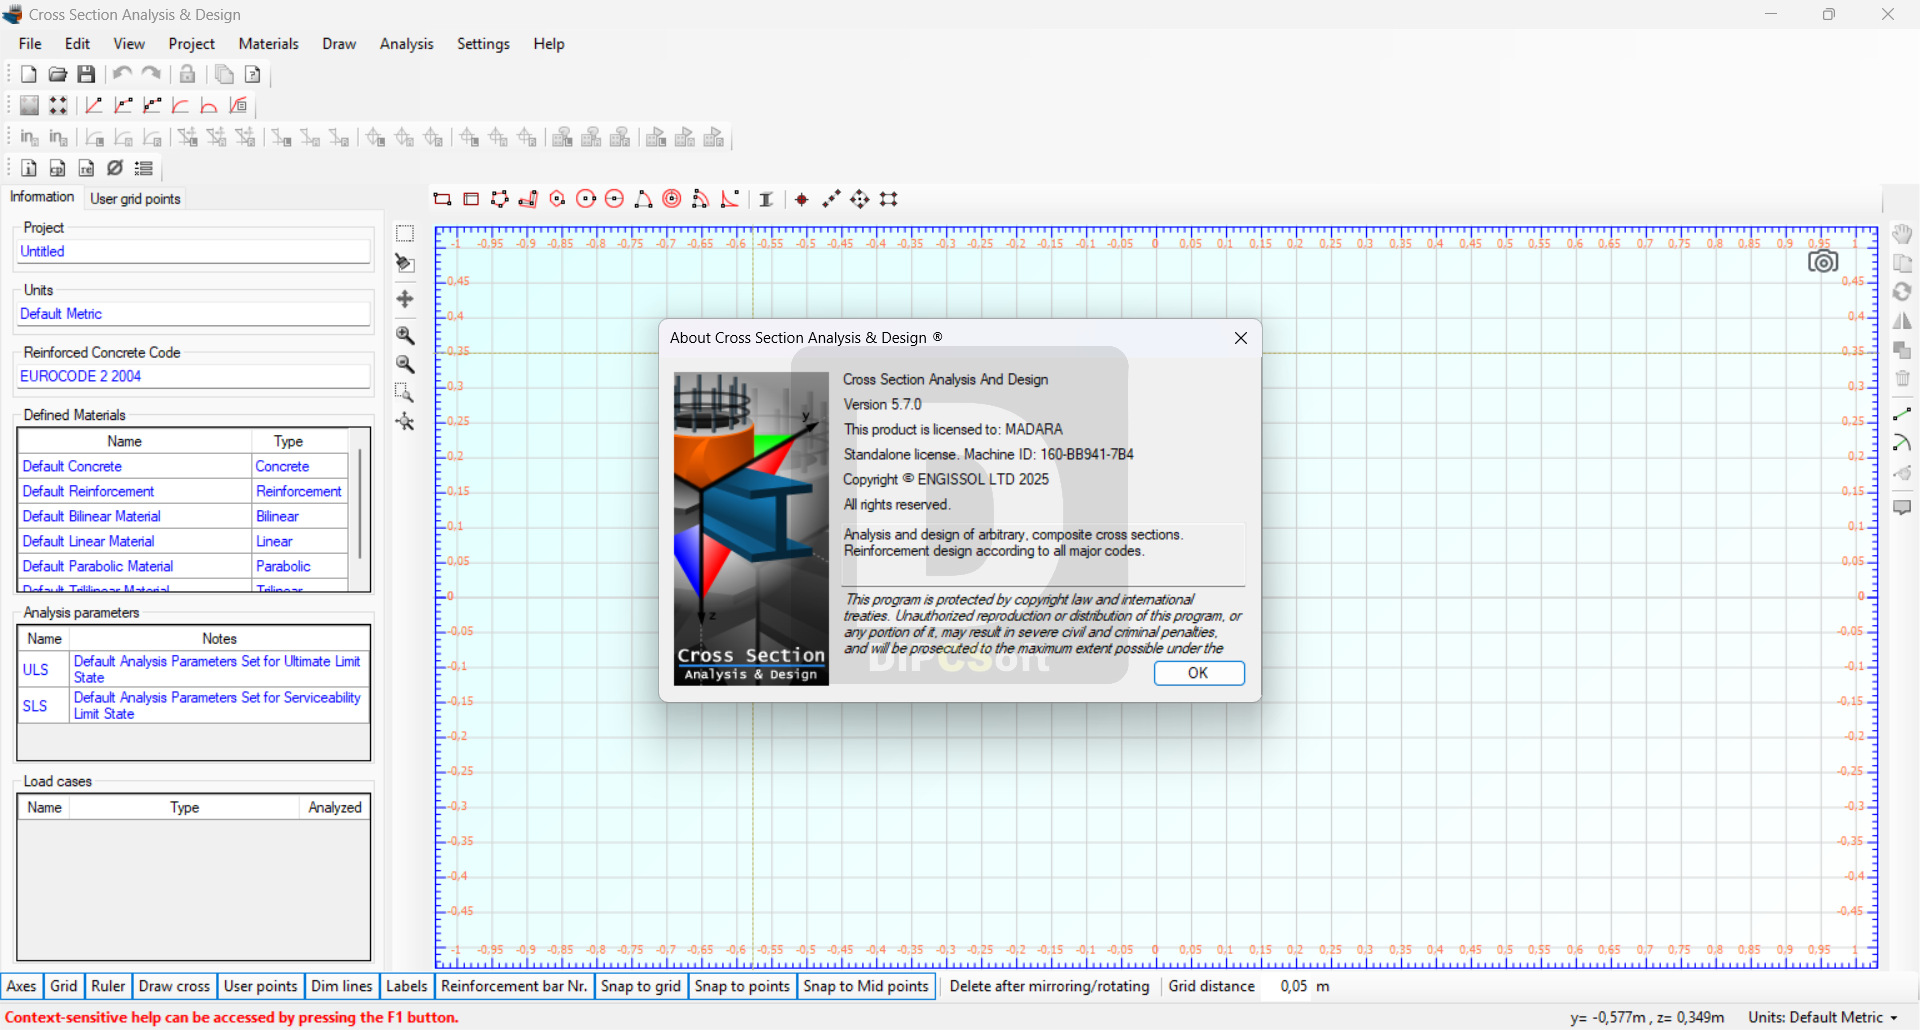Image resolution: width=1920 pixels, height=1030 pixels.
Task: Toggle the Dim lines option
Action: coord(342,986)
